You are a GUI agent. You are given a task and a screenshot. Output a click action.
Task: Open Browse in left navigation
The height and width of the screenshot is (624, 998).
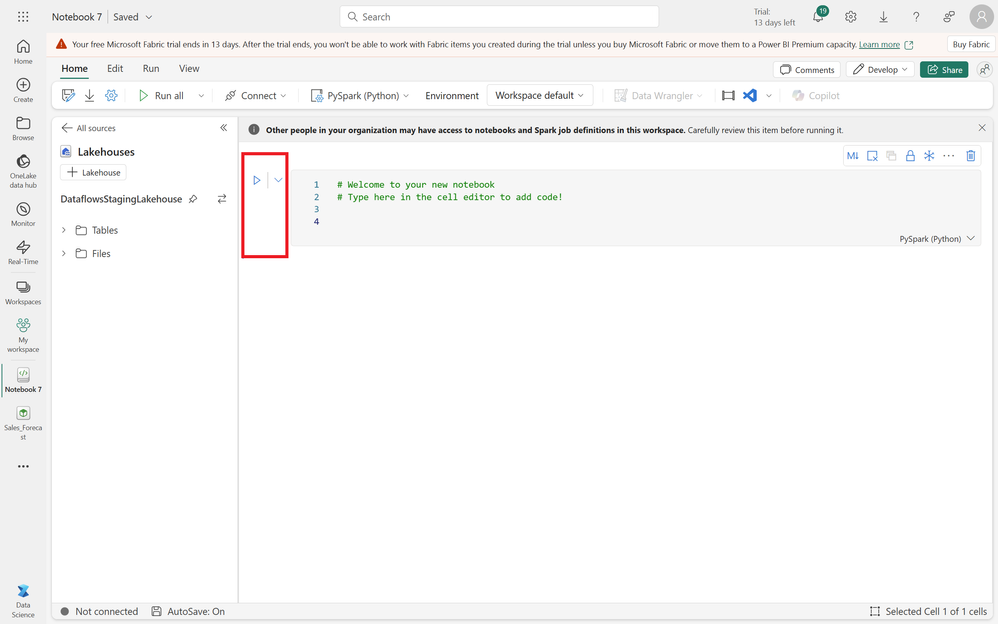[23, 128]
